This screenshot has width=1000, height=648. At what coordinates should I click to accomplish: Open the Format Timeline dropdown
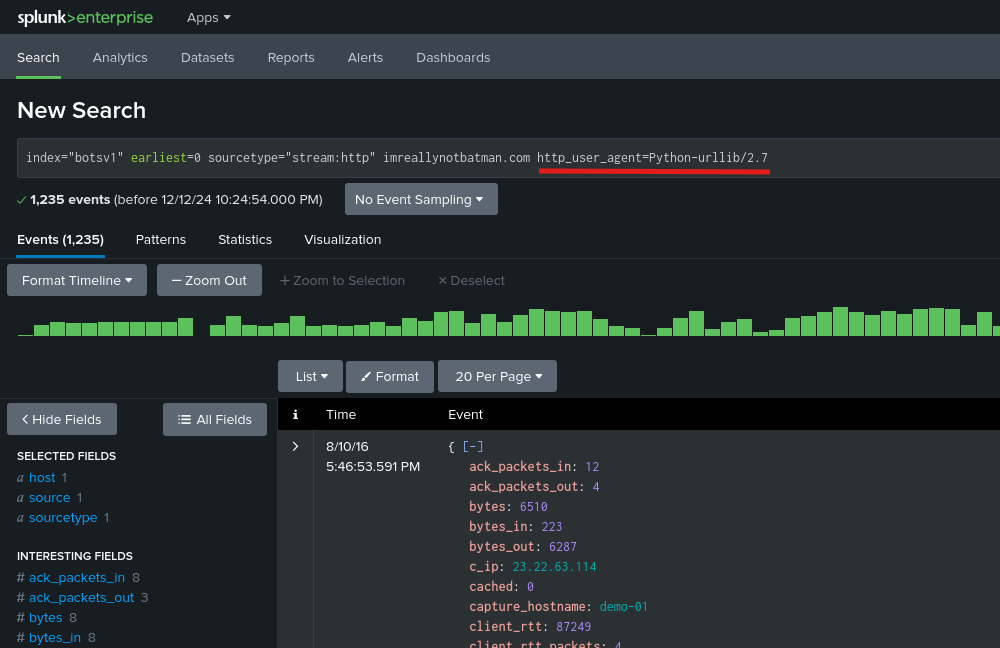click(77, 281)
